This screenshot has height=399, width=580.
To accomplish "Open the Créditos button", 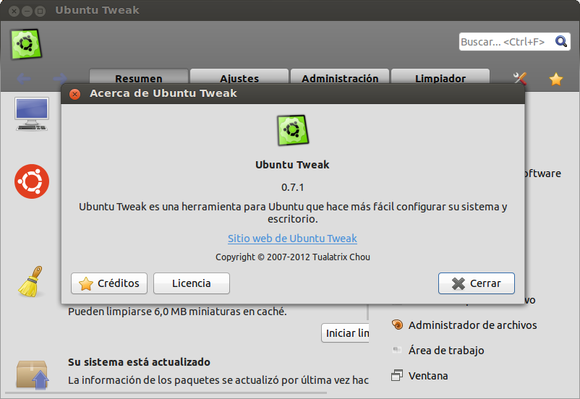I will (109, 283).
